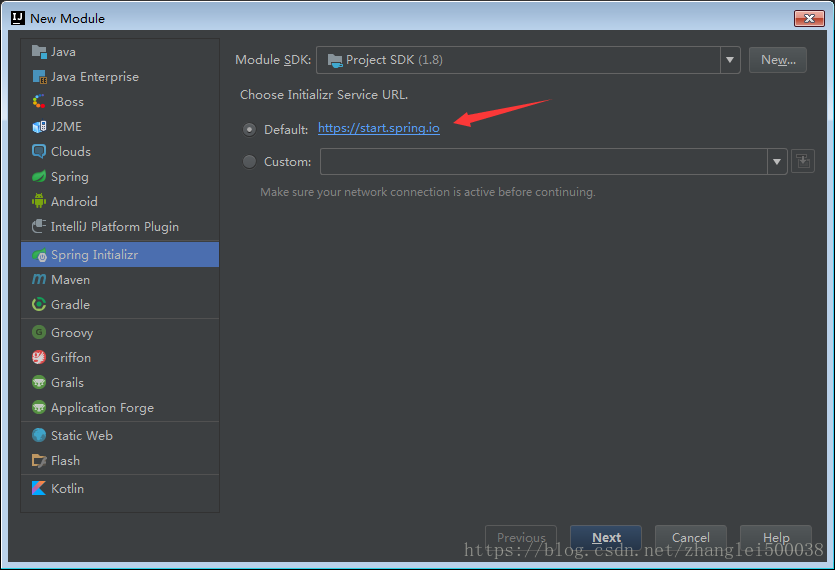Select Kotlin module type
This screenshot has width=835, height=570.
(120, 488)
